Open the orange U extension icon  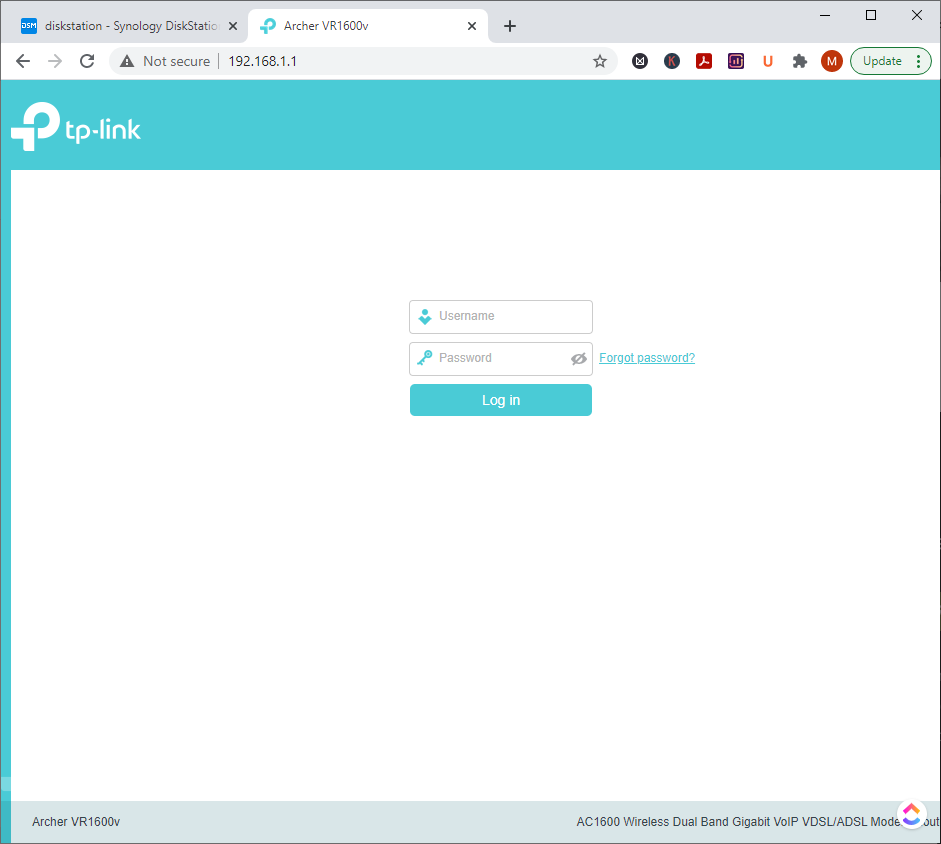[x=768, y=61]
